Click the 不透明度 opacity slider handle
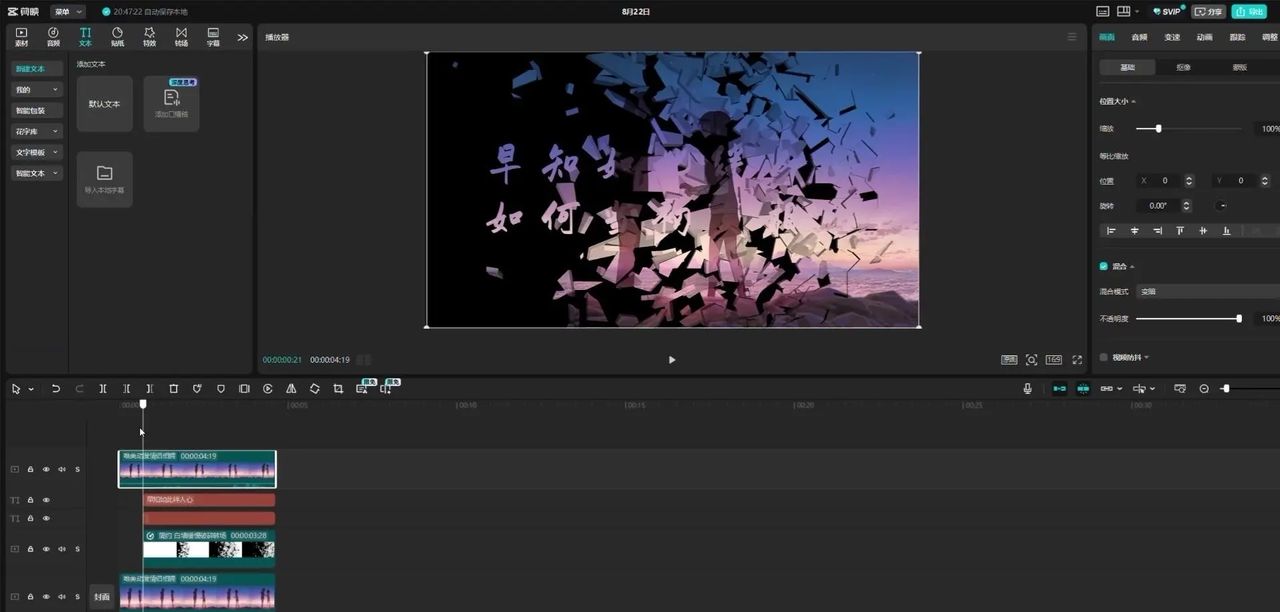 pyautogui.click(x=1239, y=318)
